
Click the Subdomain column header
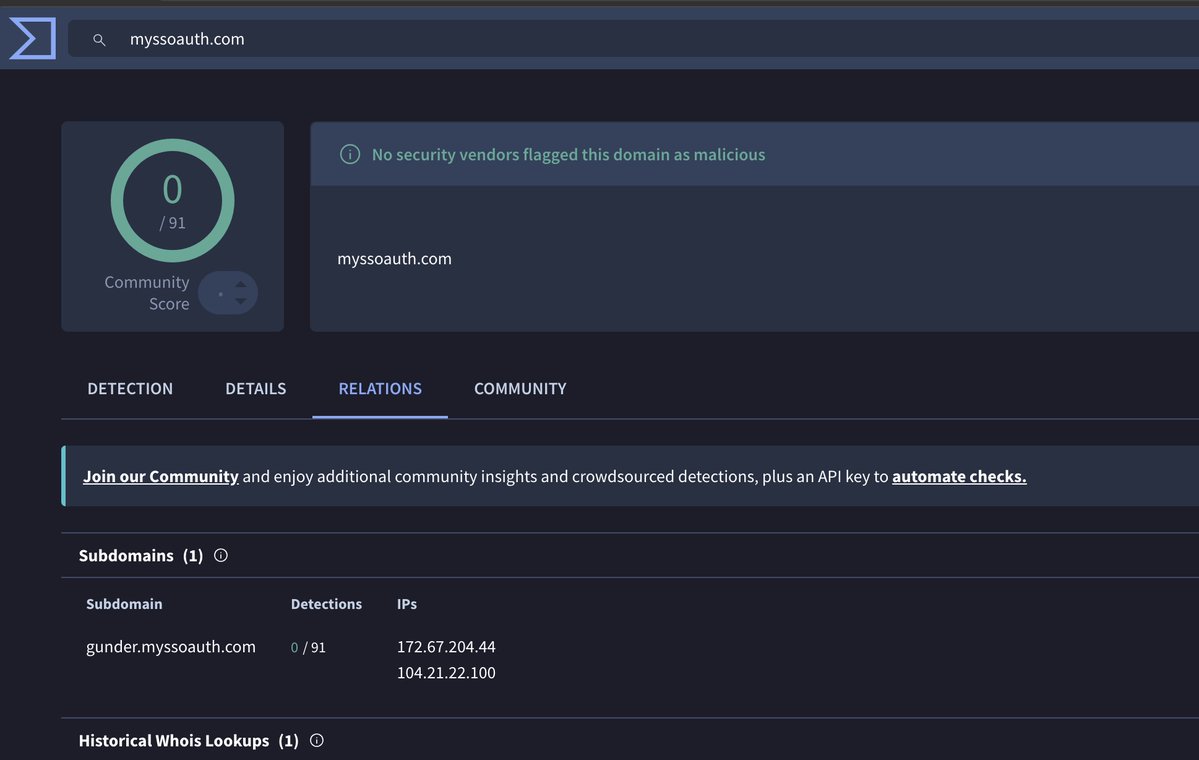(124, 604)
